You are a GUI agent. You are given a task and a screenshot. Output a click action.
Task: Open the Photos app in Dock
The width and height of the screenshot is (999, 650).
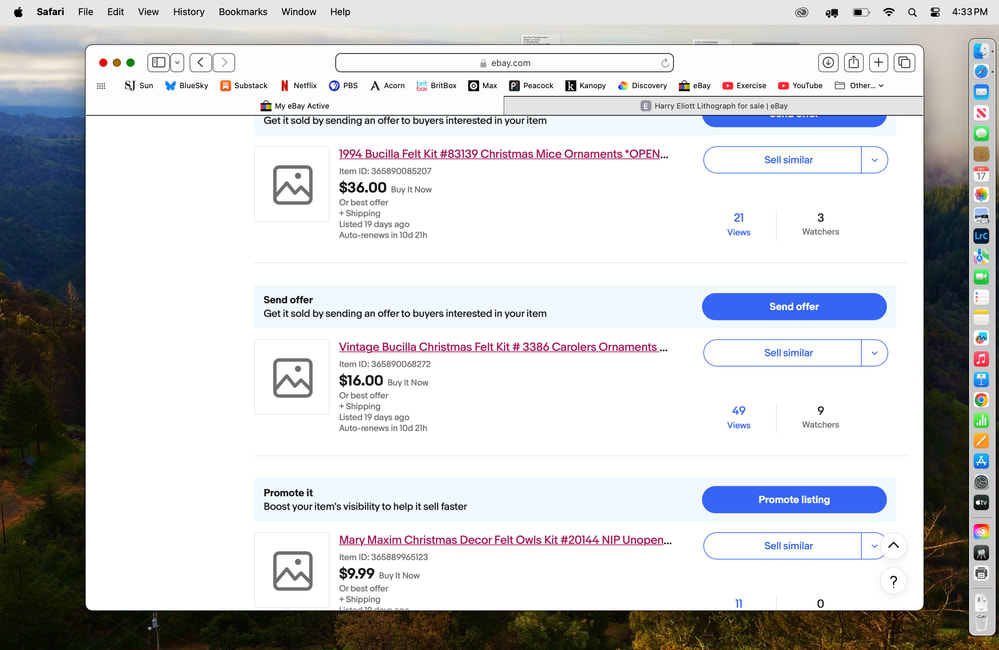click(x=981, y=194)
